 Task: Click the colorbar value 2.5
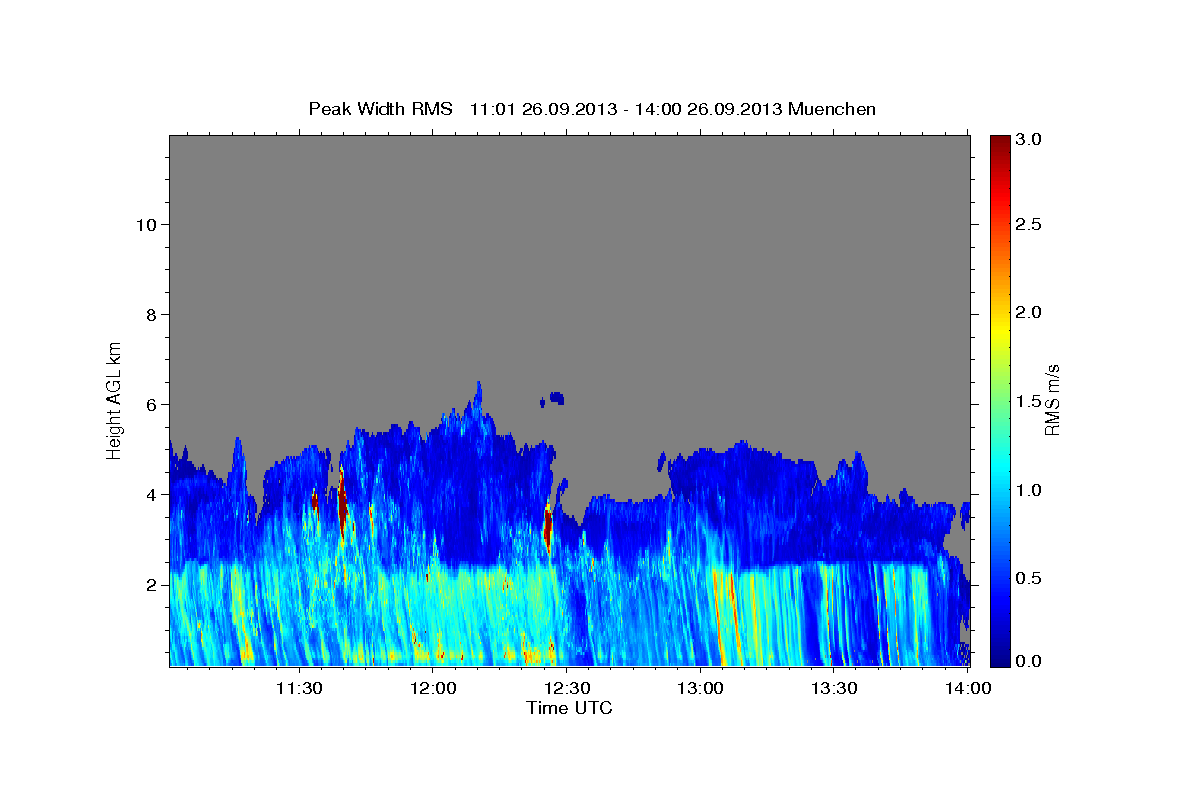point(1031,224)
